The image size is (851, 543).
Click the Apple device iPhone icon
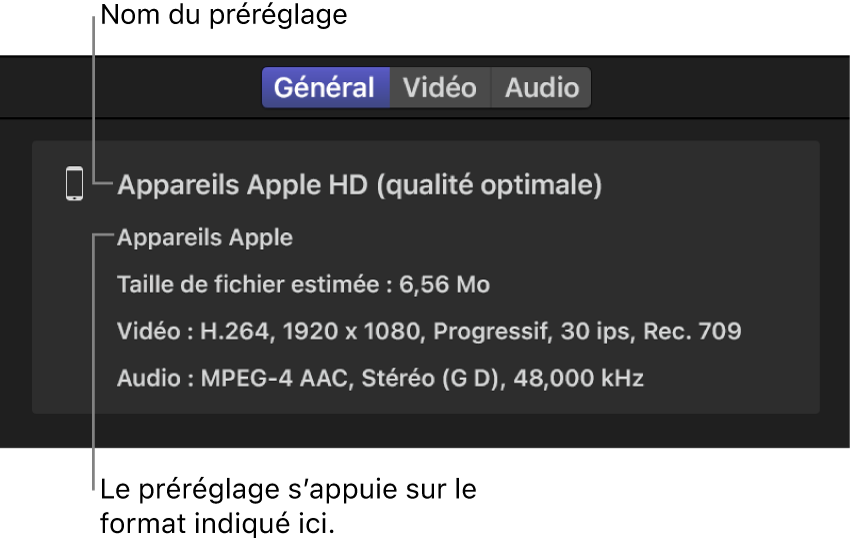(74, 184)
